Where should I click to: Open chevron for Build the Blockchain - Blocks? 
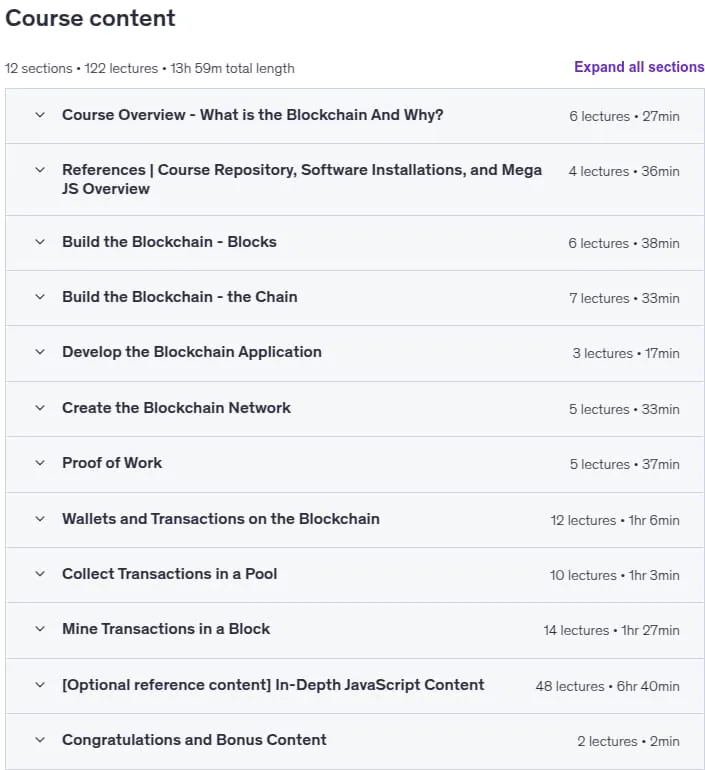coord(40,242)
